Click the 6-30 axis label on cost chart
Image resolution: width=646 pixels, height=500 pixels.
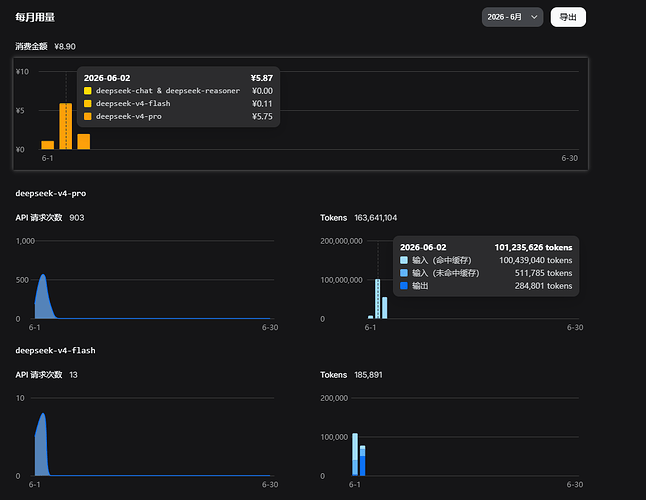[x=569, y=158]
